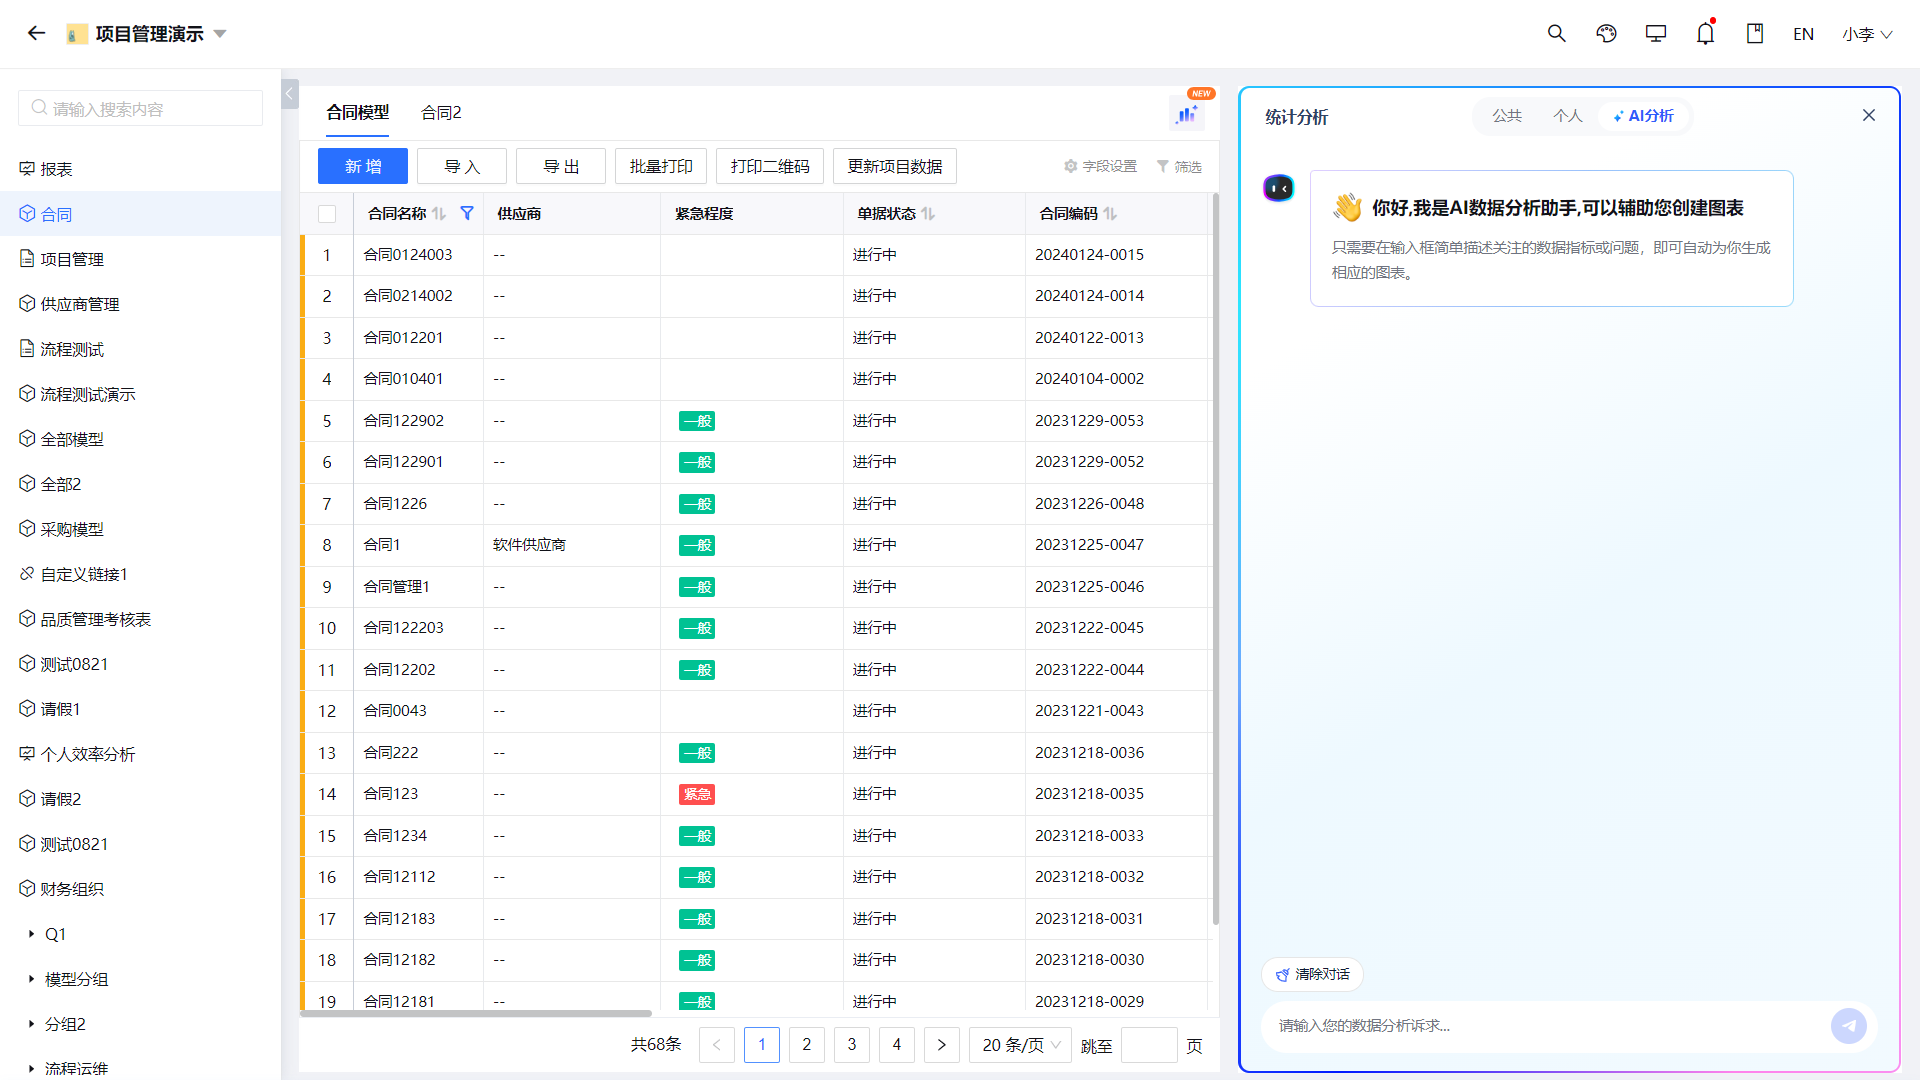
Task: Switch to the 合同模型 tab
Action: [357, 112]
